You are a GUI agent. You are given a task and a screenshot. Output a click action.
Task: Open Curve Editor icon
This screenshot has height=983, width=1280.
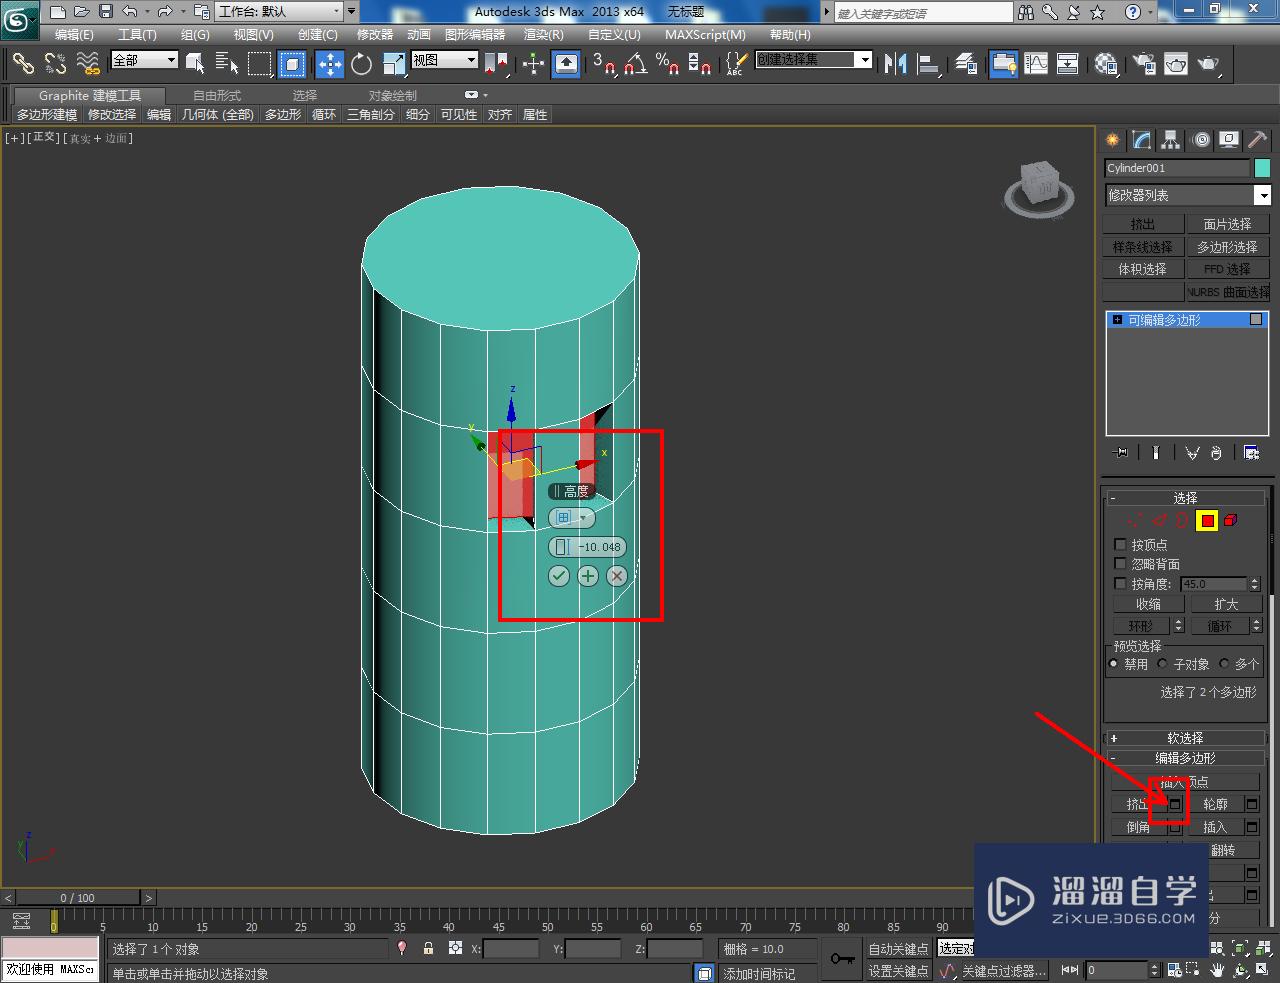1036,64
